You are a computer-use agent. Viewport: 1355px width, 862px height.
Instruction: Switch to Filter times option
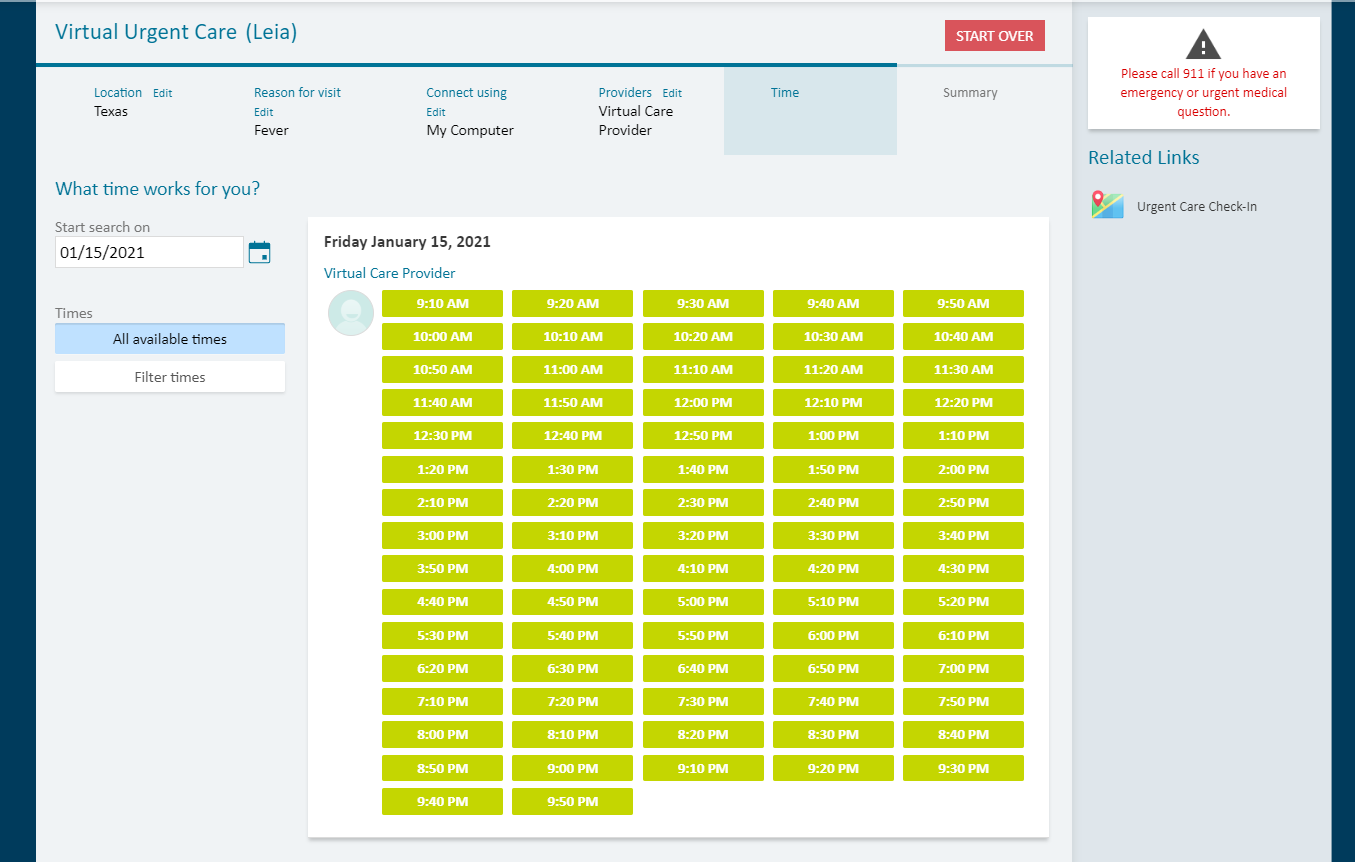click(170, 377)
